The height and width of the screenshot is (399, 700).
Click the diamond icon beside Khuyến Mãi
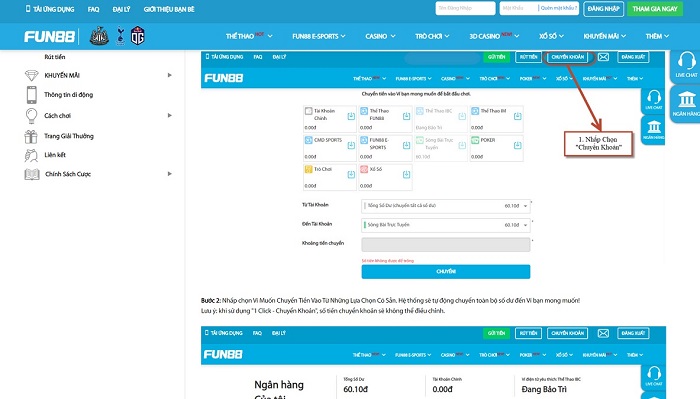(x=32, y=75)
